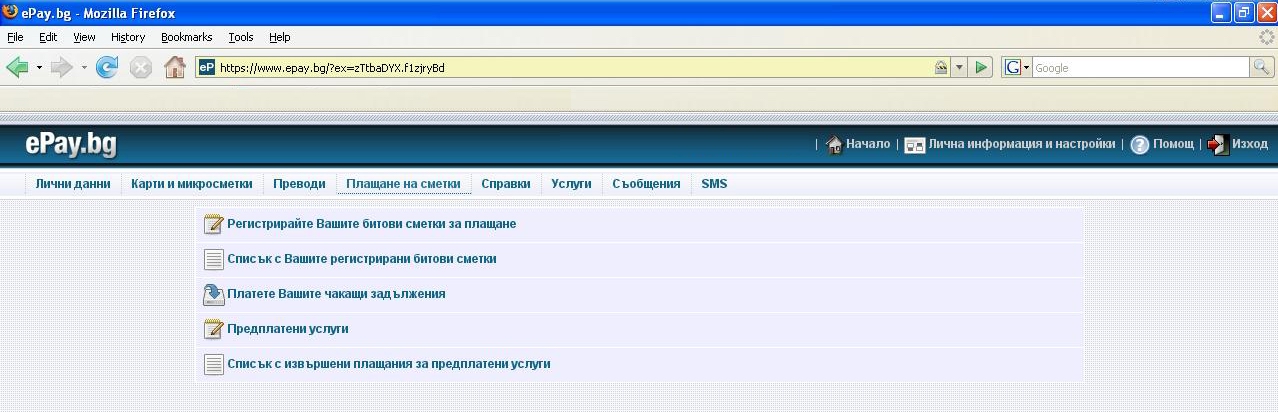Open the View menu
This screenshot has width=1278, height=412.
[x=84, y=37]
